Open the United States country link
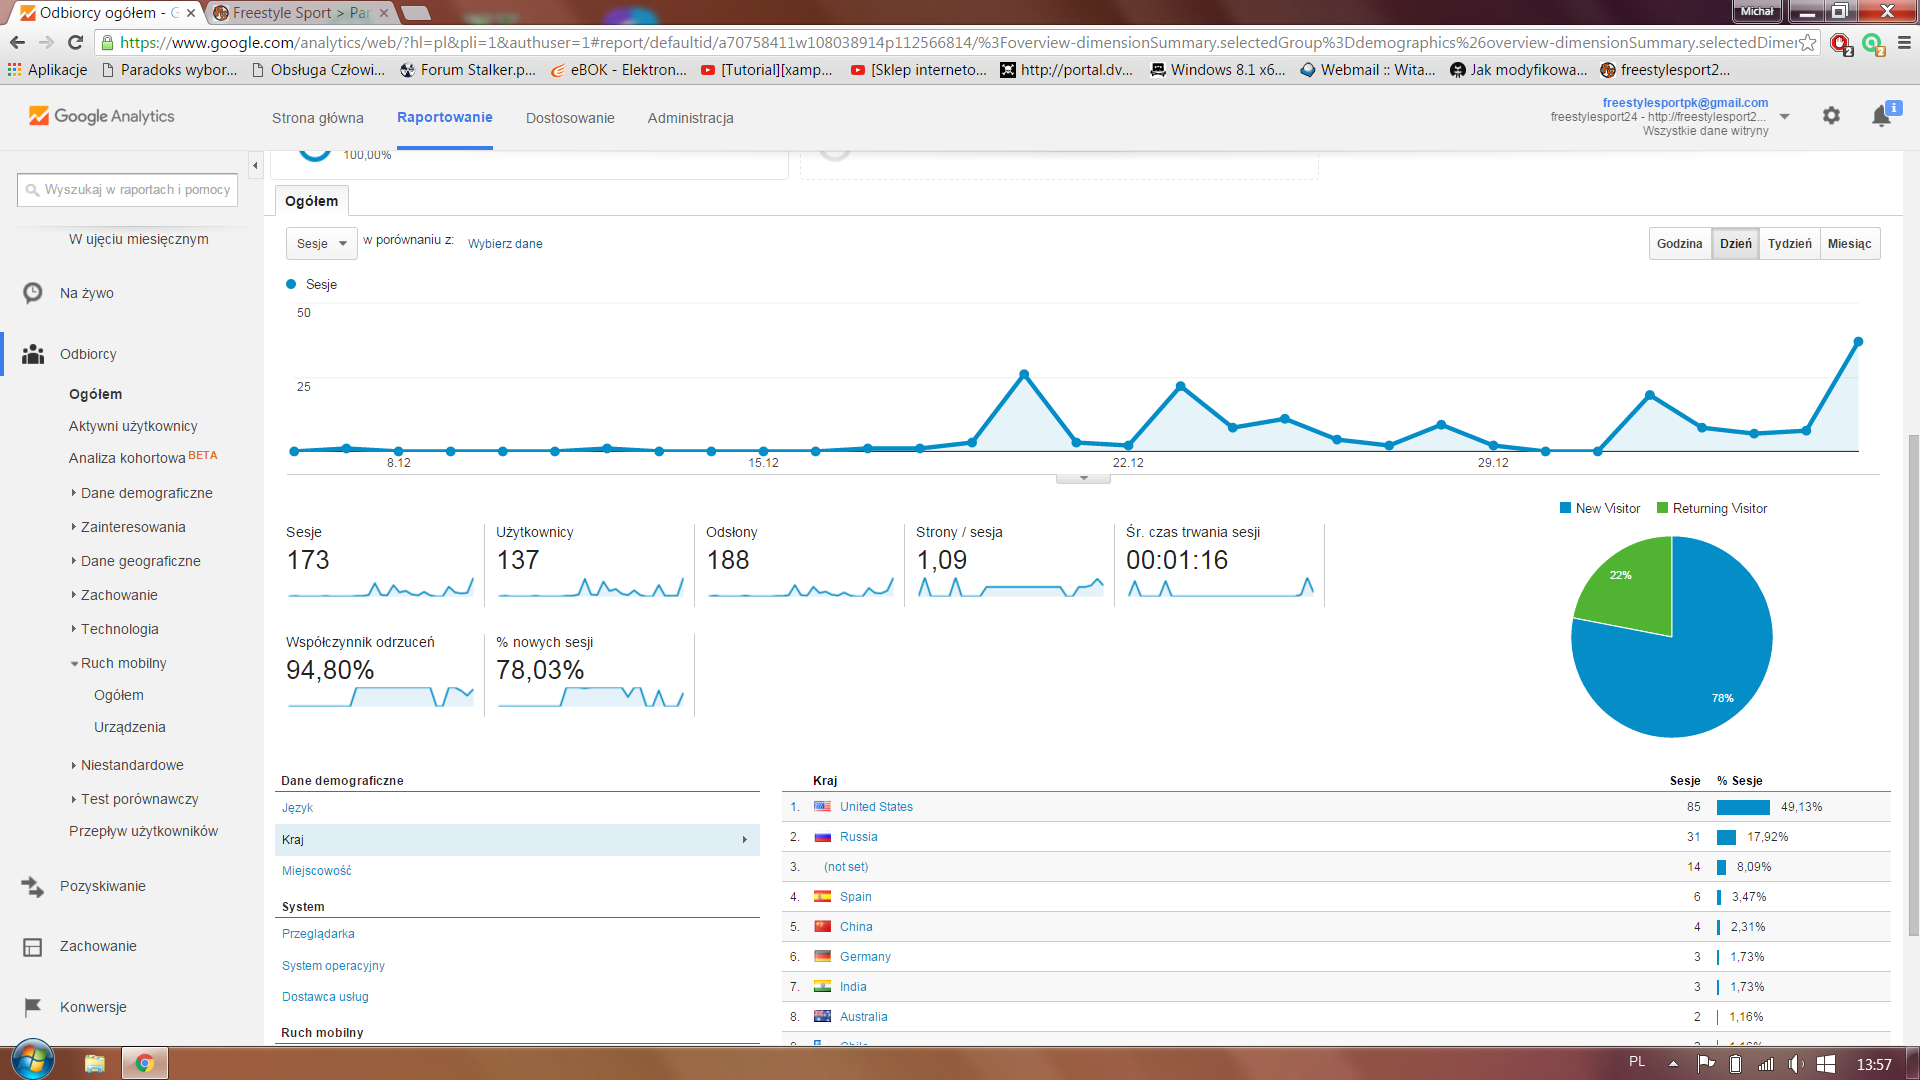Image resolution: width=1920 pixels, height=1080 pixels. [876, 807]
